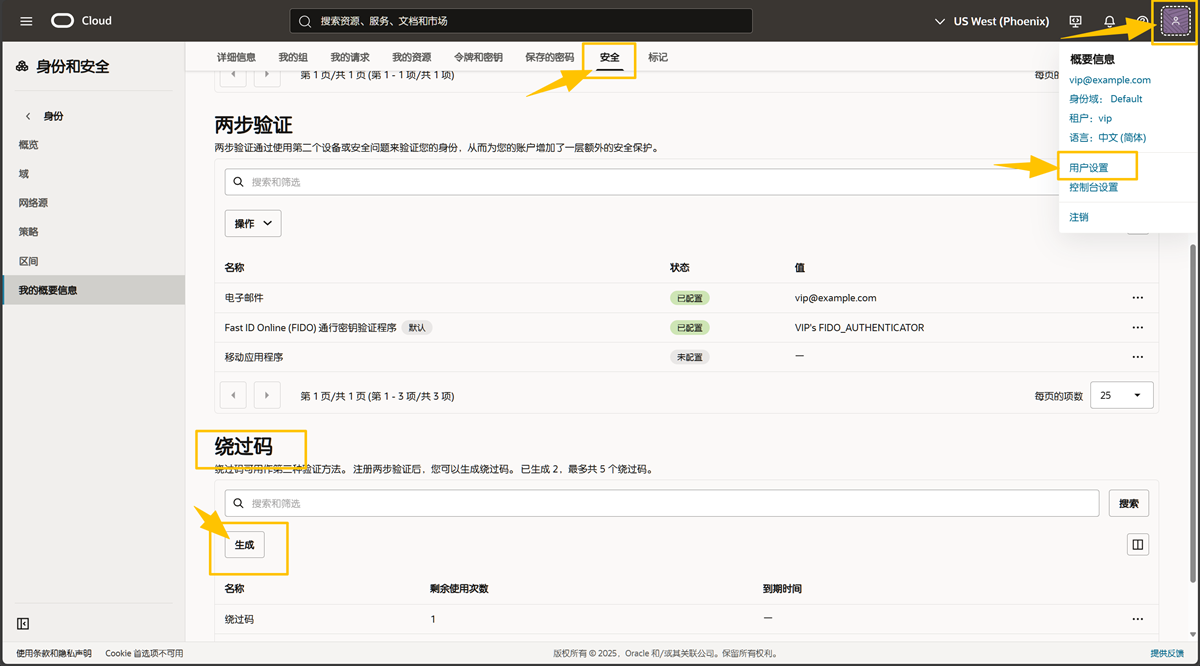Image resolution: width=1200 pixels, height=666 pixels.
Task: Select 策略 in the left sidebar
Action: (x=28, y=232)
